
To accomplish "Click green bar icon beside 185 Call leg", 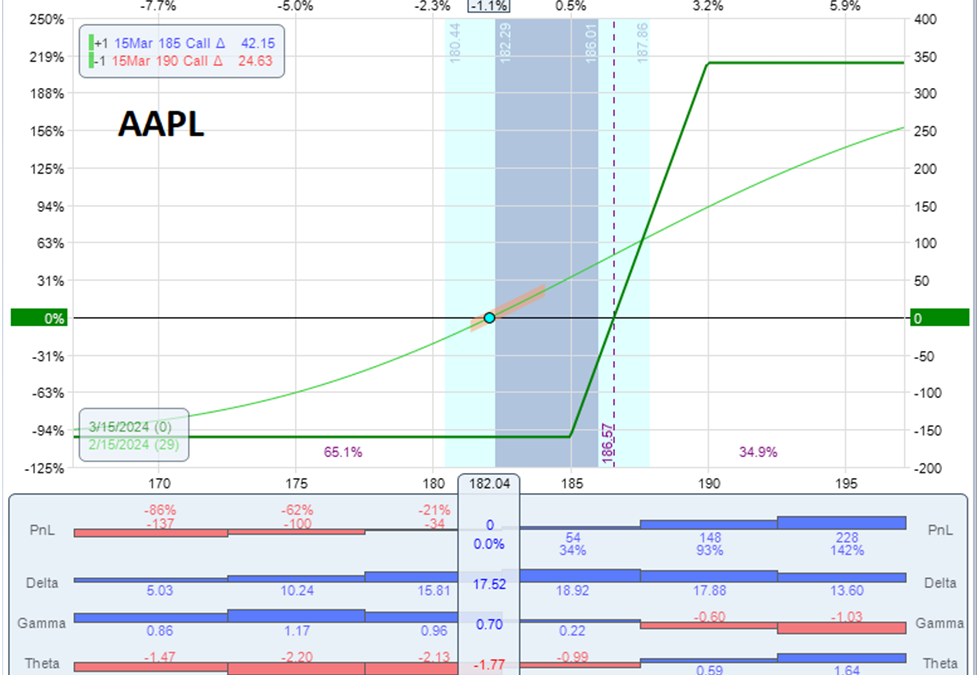I will (91, 43).
